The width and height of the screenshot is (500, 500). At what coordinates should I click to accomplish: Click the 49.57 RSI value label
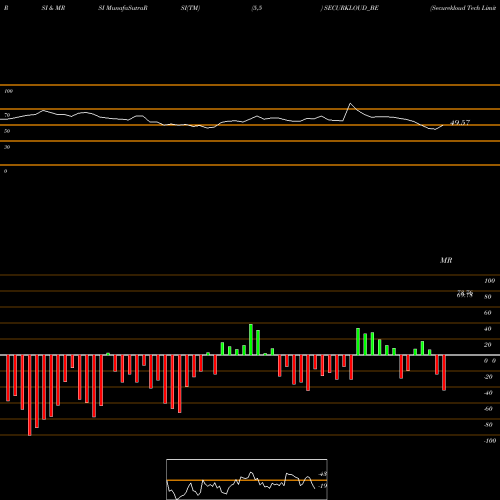pyautogui.click(x=460, y=123)
